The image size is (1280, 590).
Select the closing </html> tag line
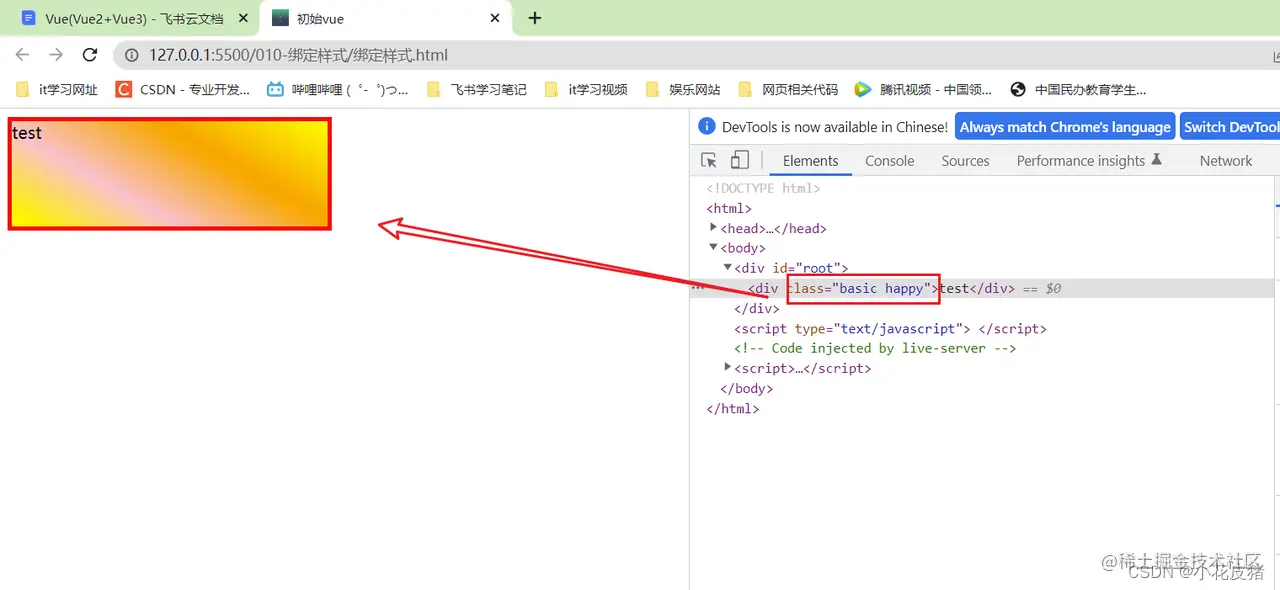tap(732, 408)
